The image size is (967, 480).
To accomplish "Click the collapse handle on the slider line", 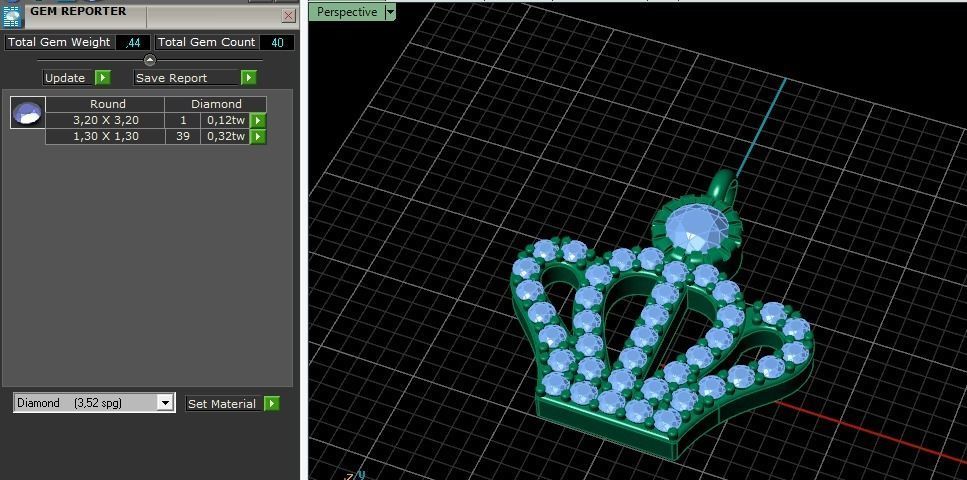I will point(150,60).
